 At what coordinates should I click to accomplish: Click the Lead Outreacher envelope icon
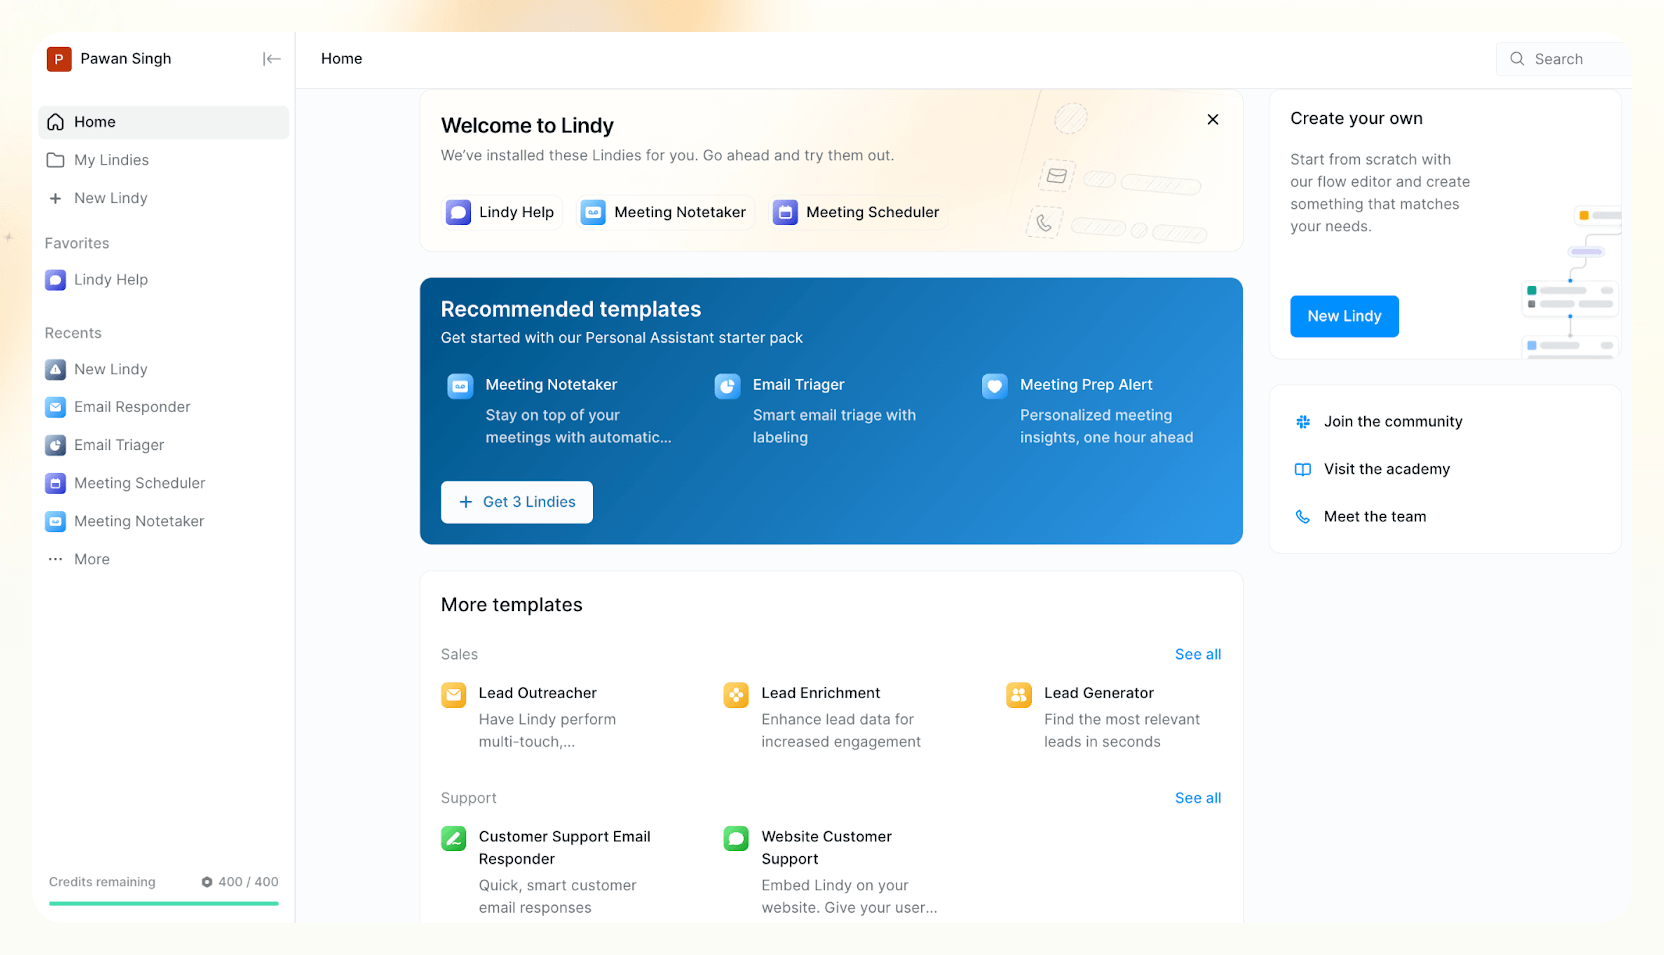pyautogui.click(x=454, y=695)
